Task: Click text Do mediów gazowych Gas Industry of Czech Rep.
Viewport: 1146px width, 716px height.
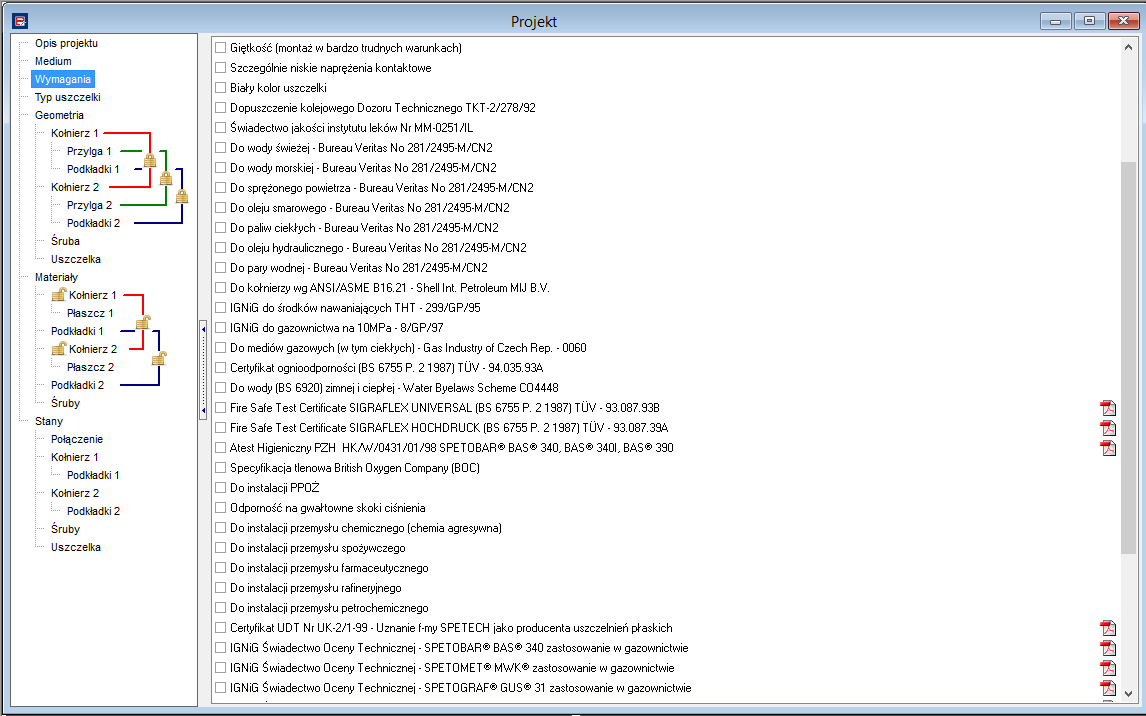Action: [408, 347]
